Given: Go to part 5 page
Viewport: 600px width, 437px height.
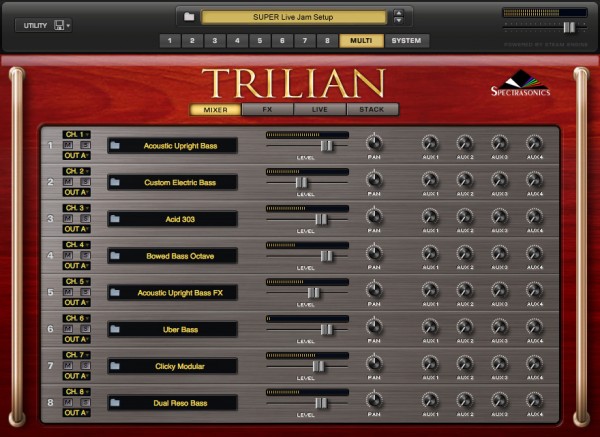Looking at the screenshot, I should tap(259, 41).
